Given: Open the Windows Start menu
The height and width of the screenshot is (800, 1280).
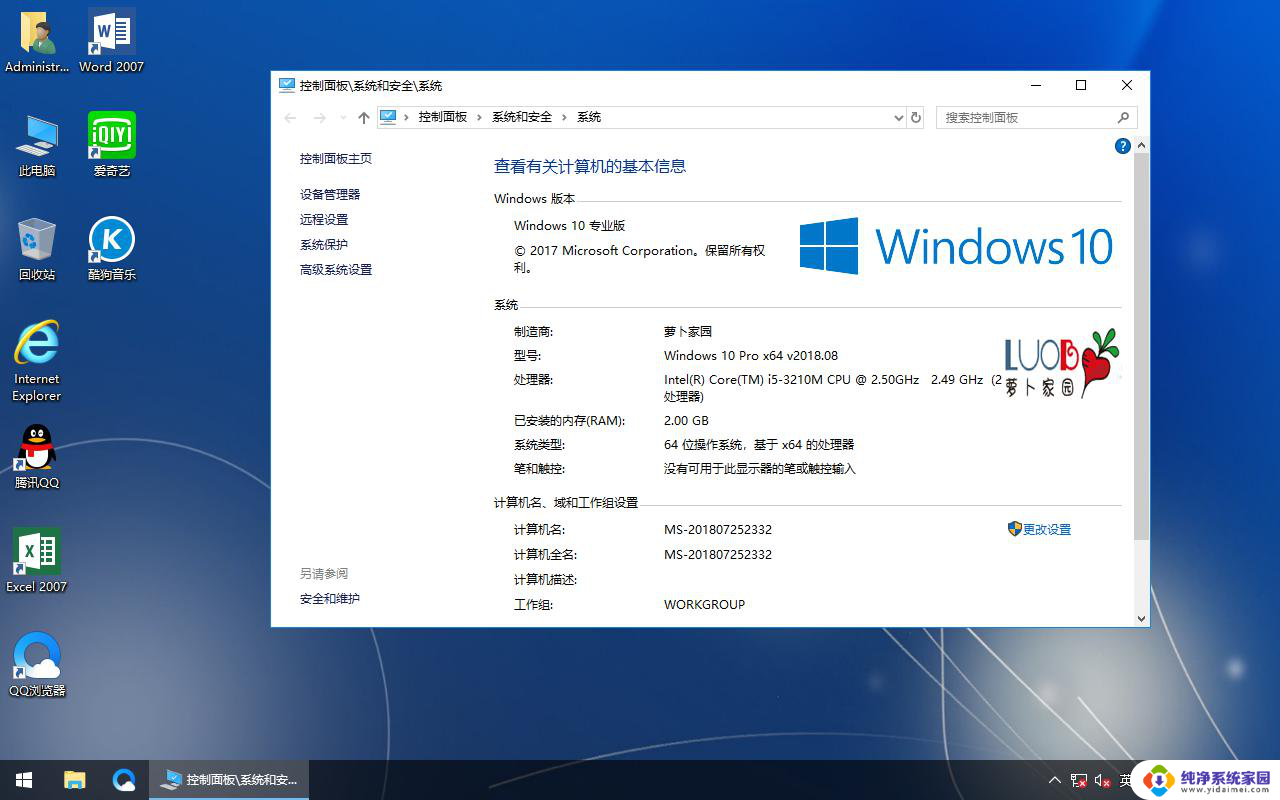Looking at the screenshot, I should click(x=24, y=780).
